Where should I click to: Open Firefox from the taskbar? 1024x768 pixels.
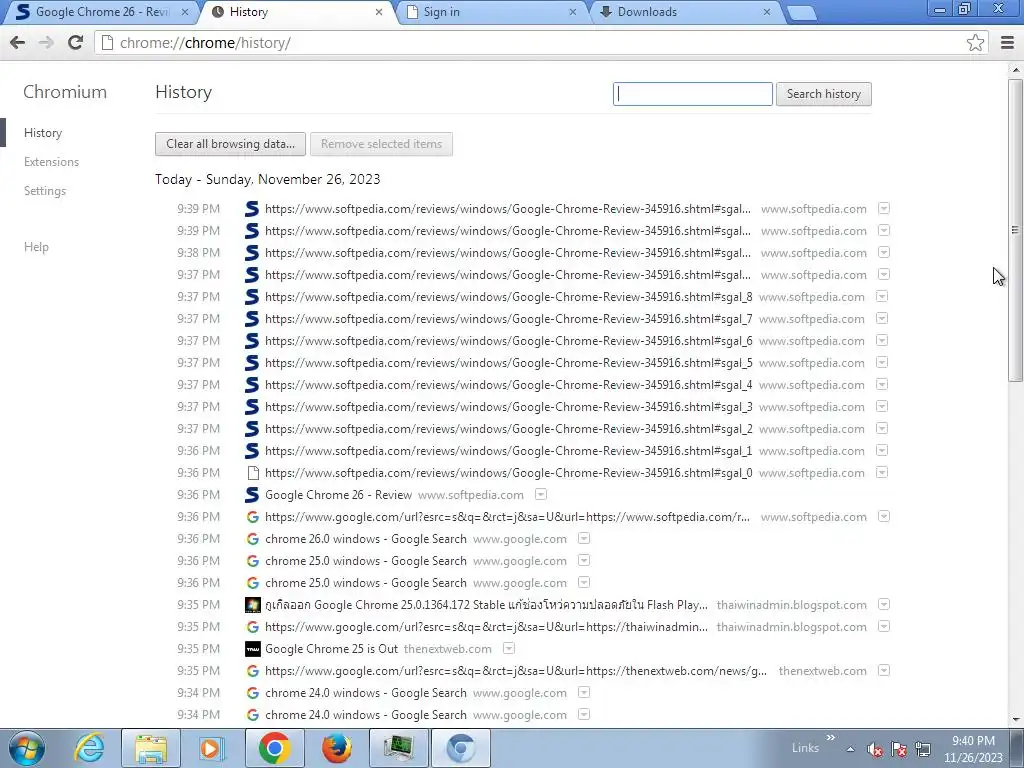tap(336, 748)
